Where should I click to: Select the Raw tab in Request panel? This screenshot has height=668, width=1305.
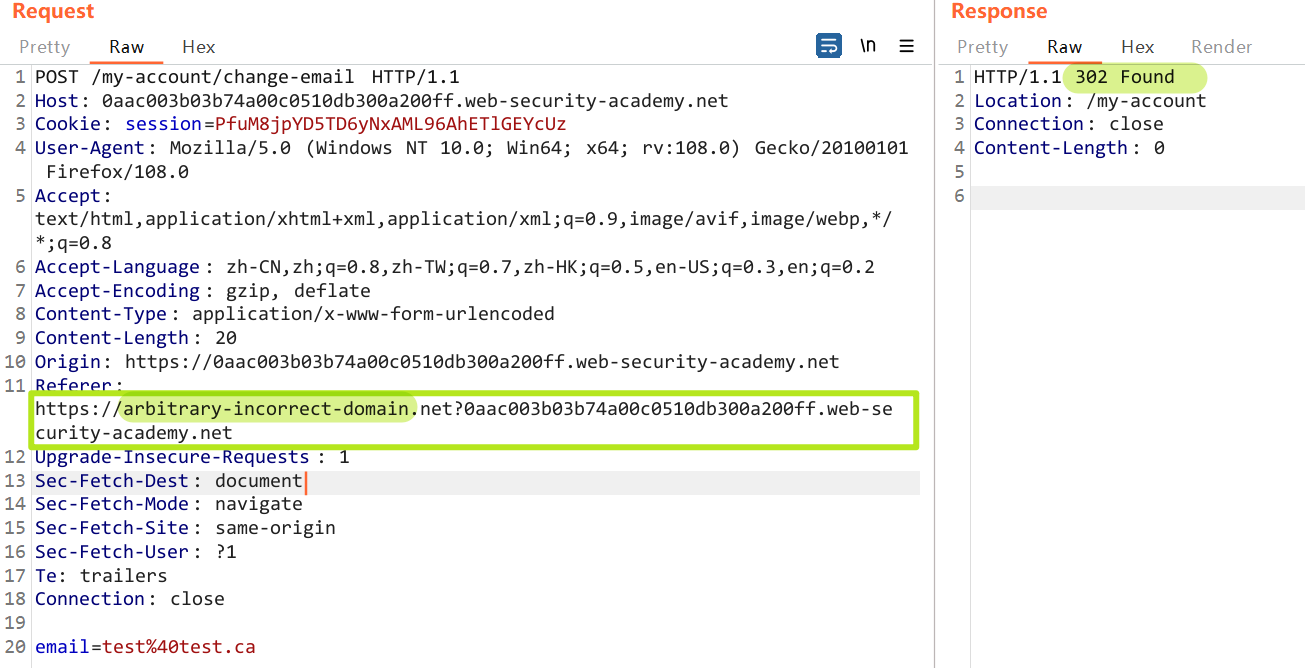(126, 47)
